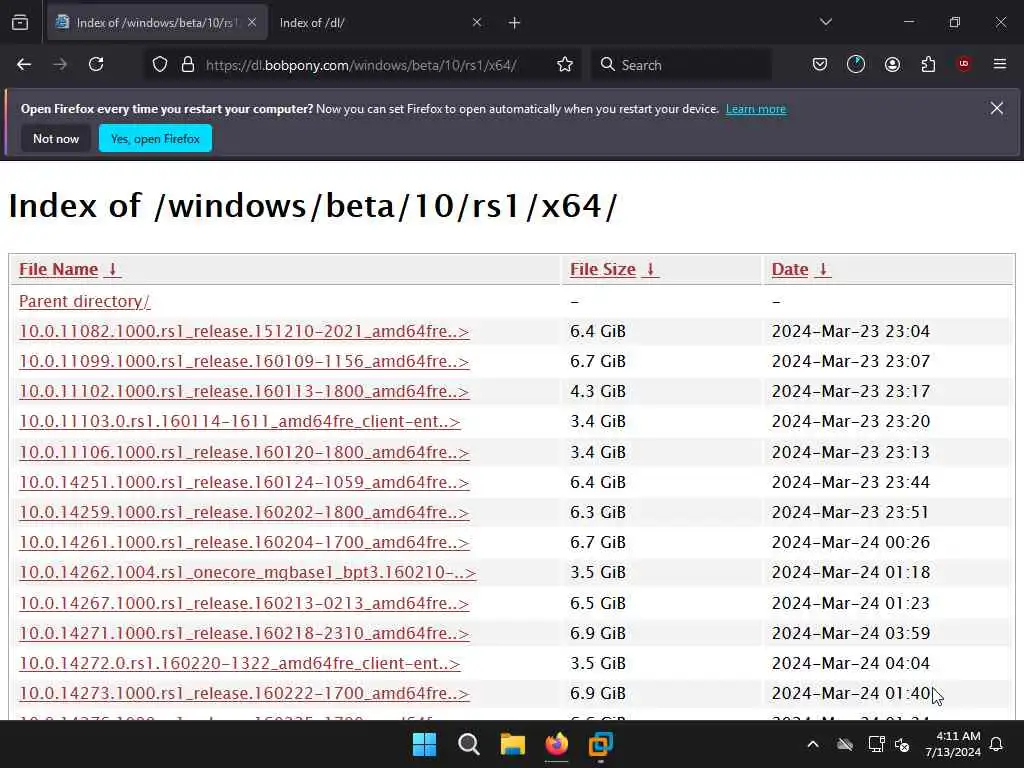Click the uBlock Origin extension icon

pos(964,64)
